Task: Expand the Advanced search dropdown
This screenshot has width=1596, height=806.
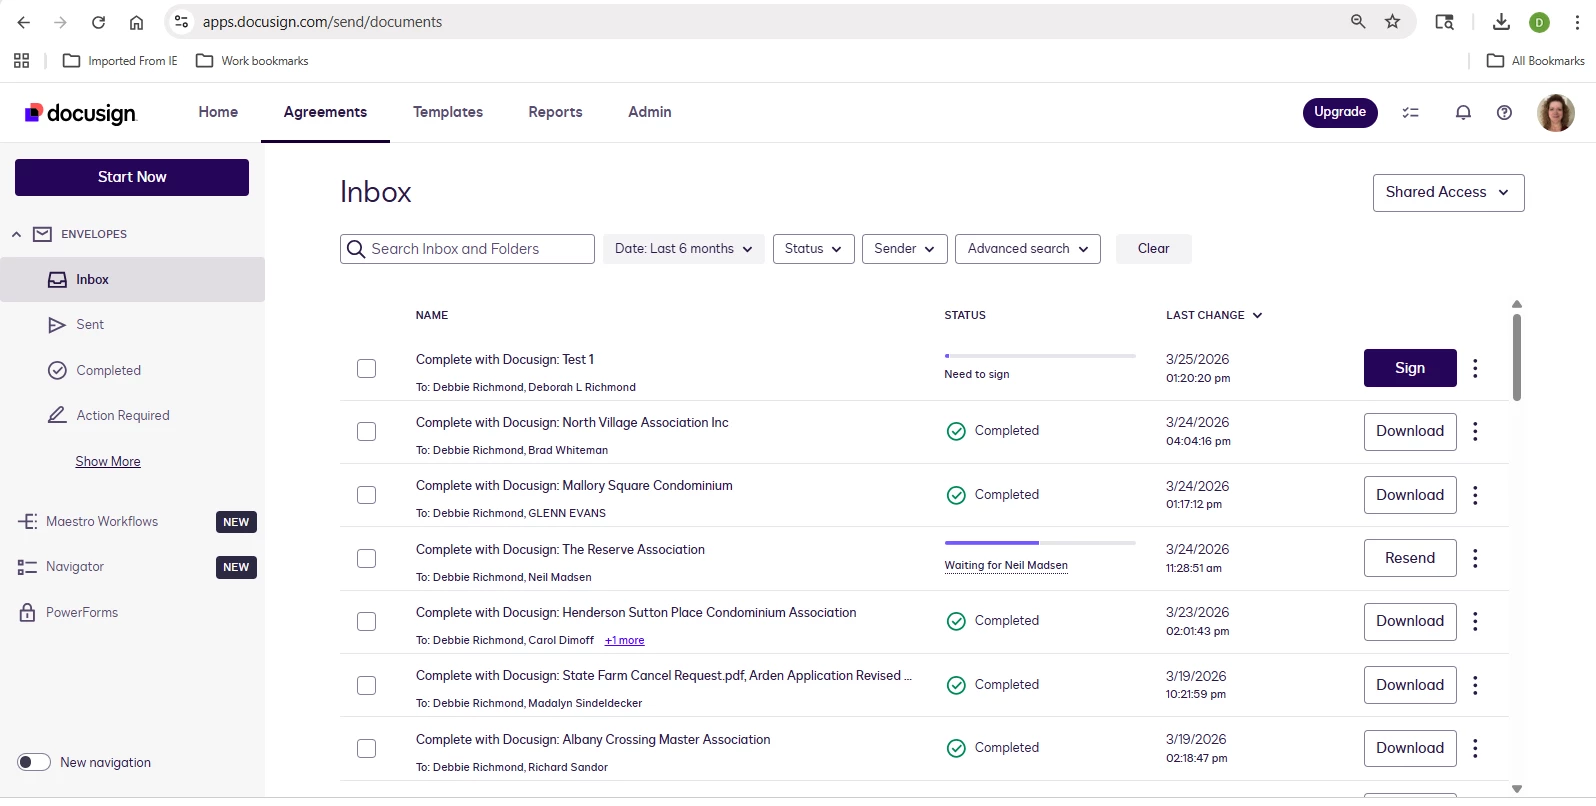Action: (x=1028, y=249)
